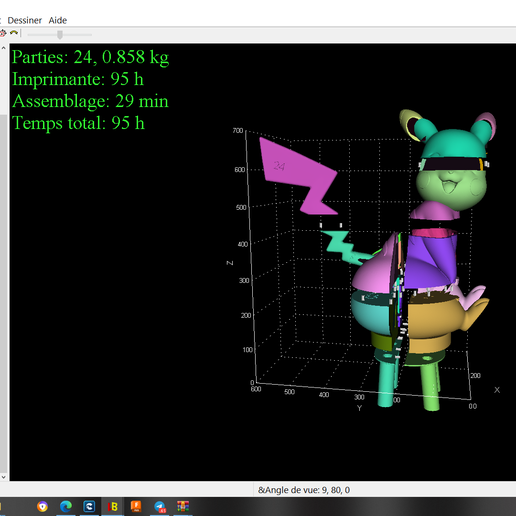
Task: Open the blue C-arrow app in taskbar
Action: point(89,506)
